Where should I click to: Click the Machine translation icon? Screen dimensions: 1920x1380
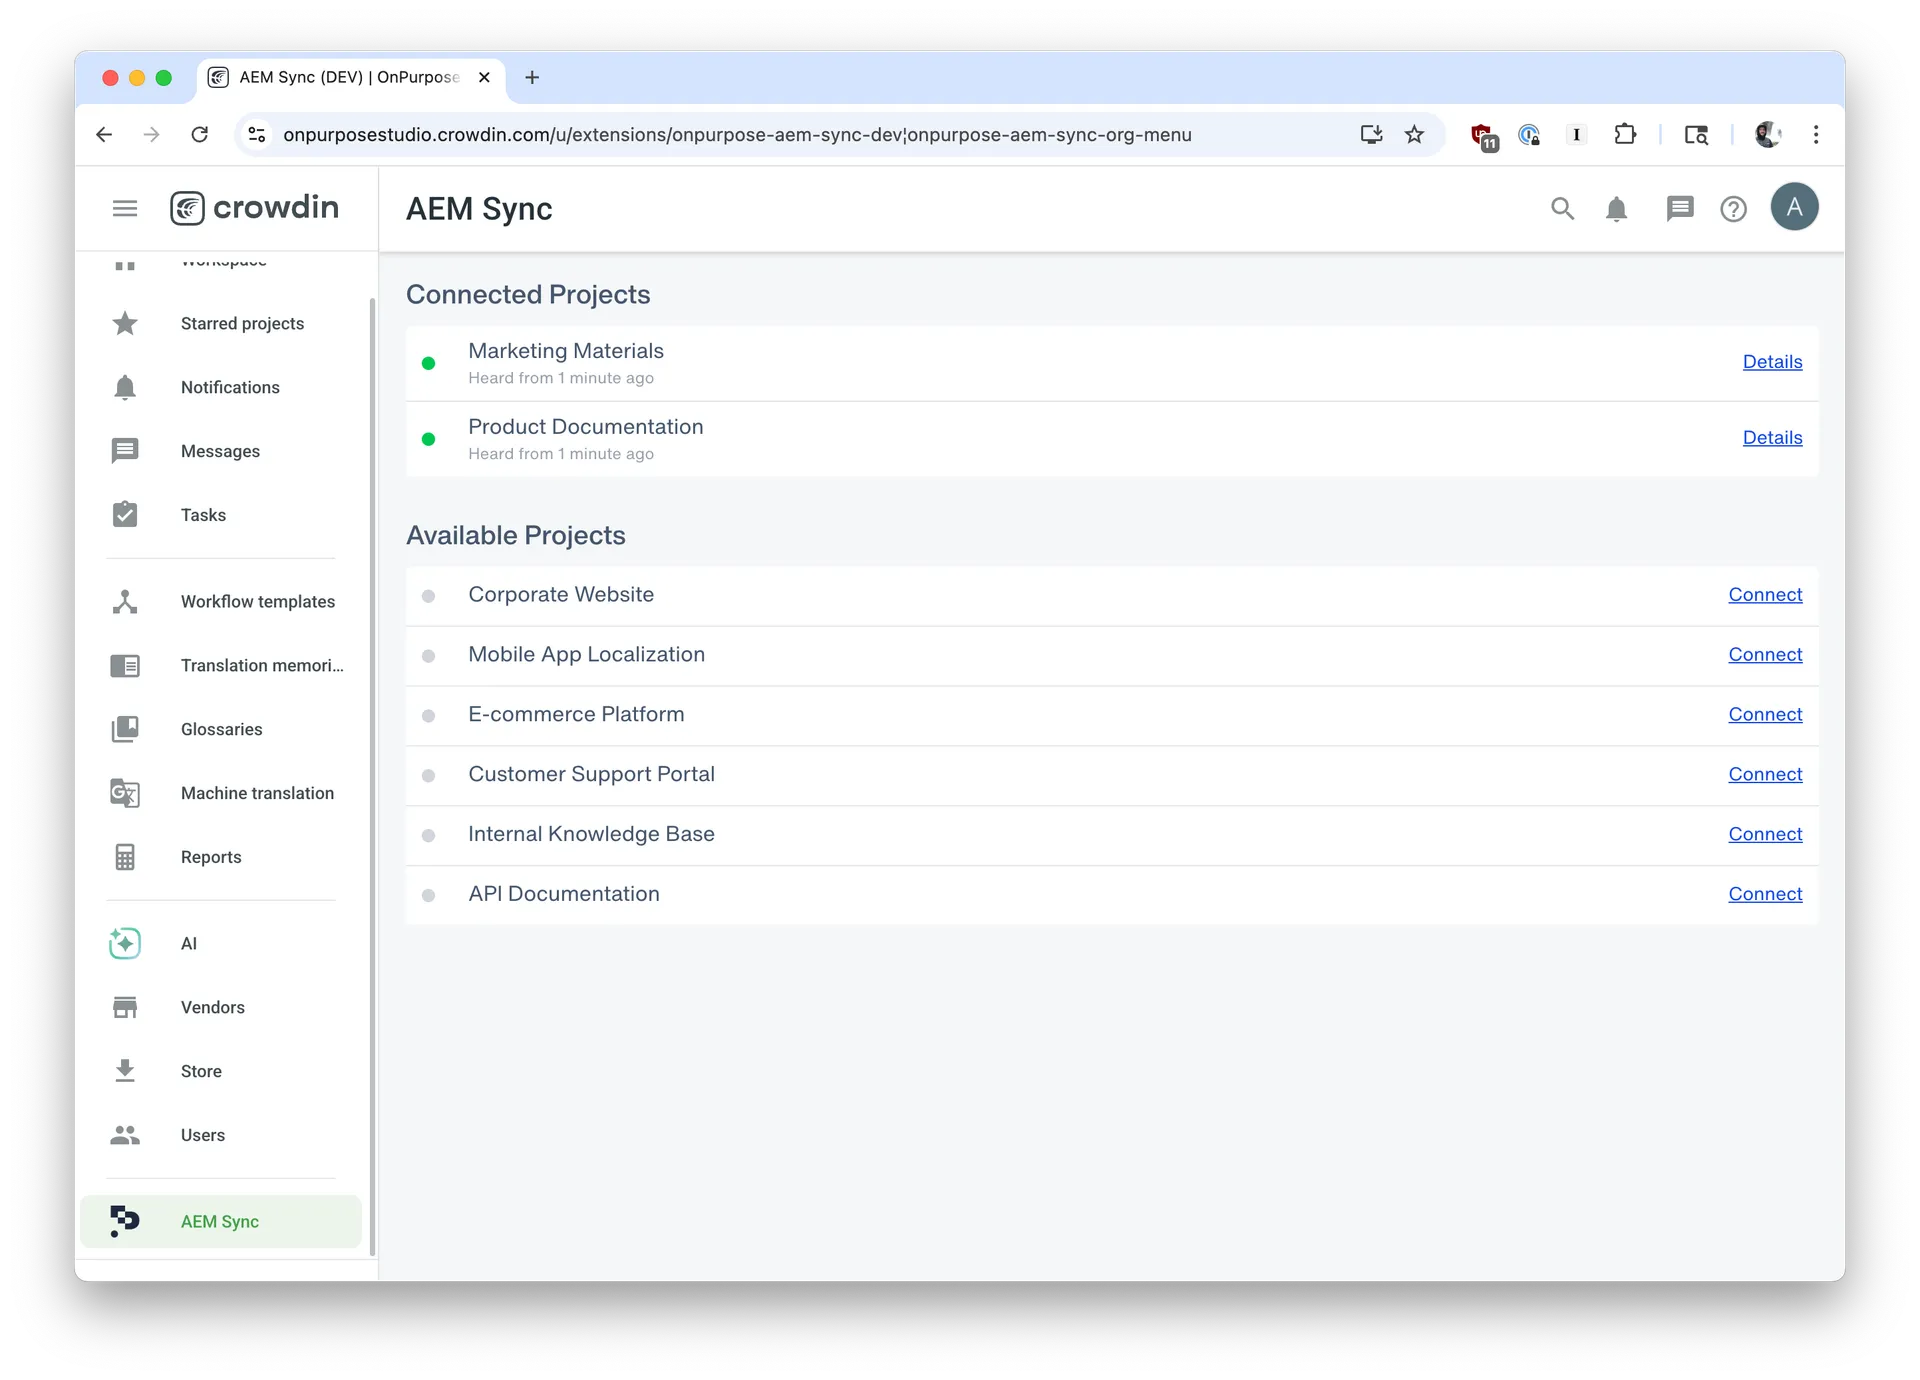[x=125, y=793]
